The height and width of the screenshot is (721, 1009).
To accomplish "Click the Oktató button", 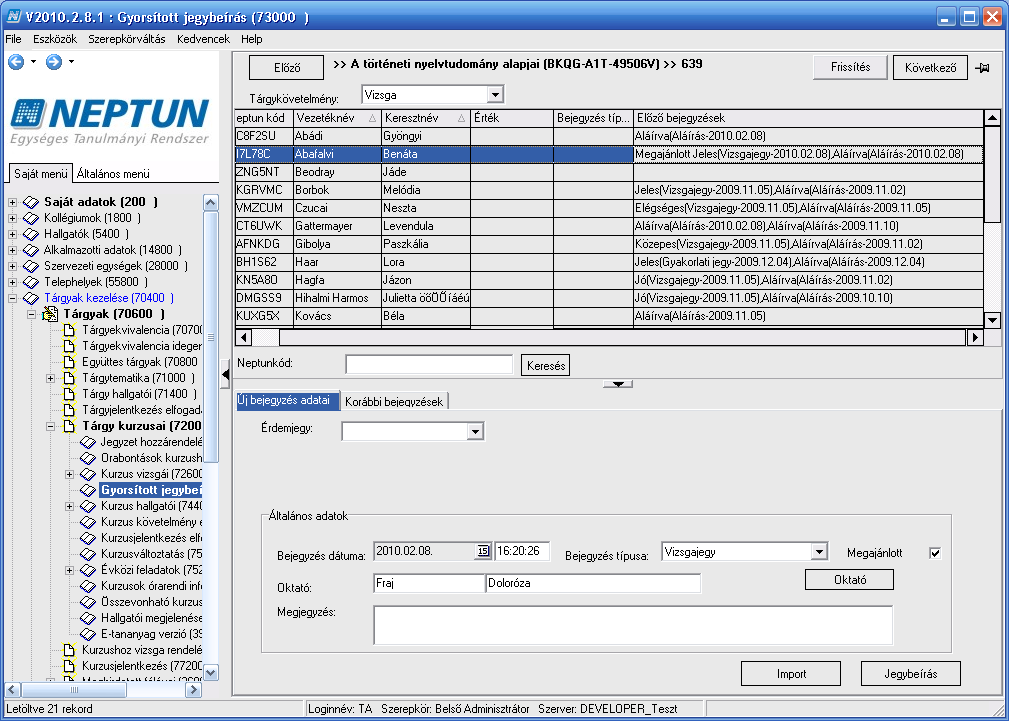I will [x=849, y=579].
